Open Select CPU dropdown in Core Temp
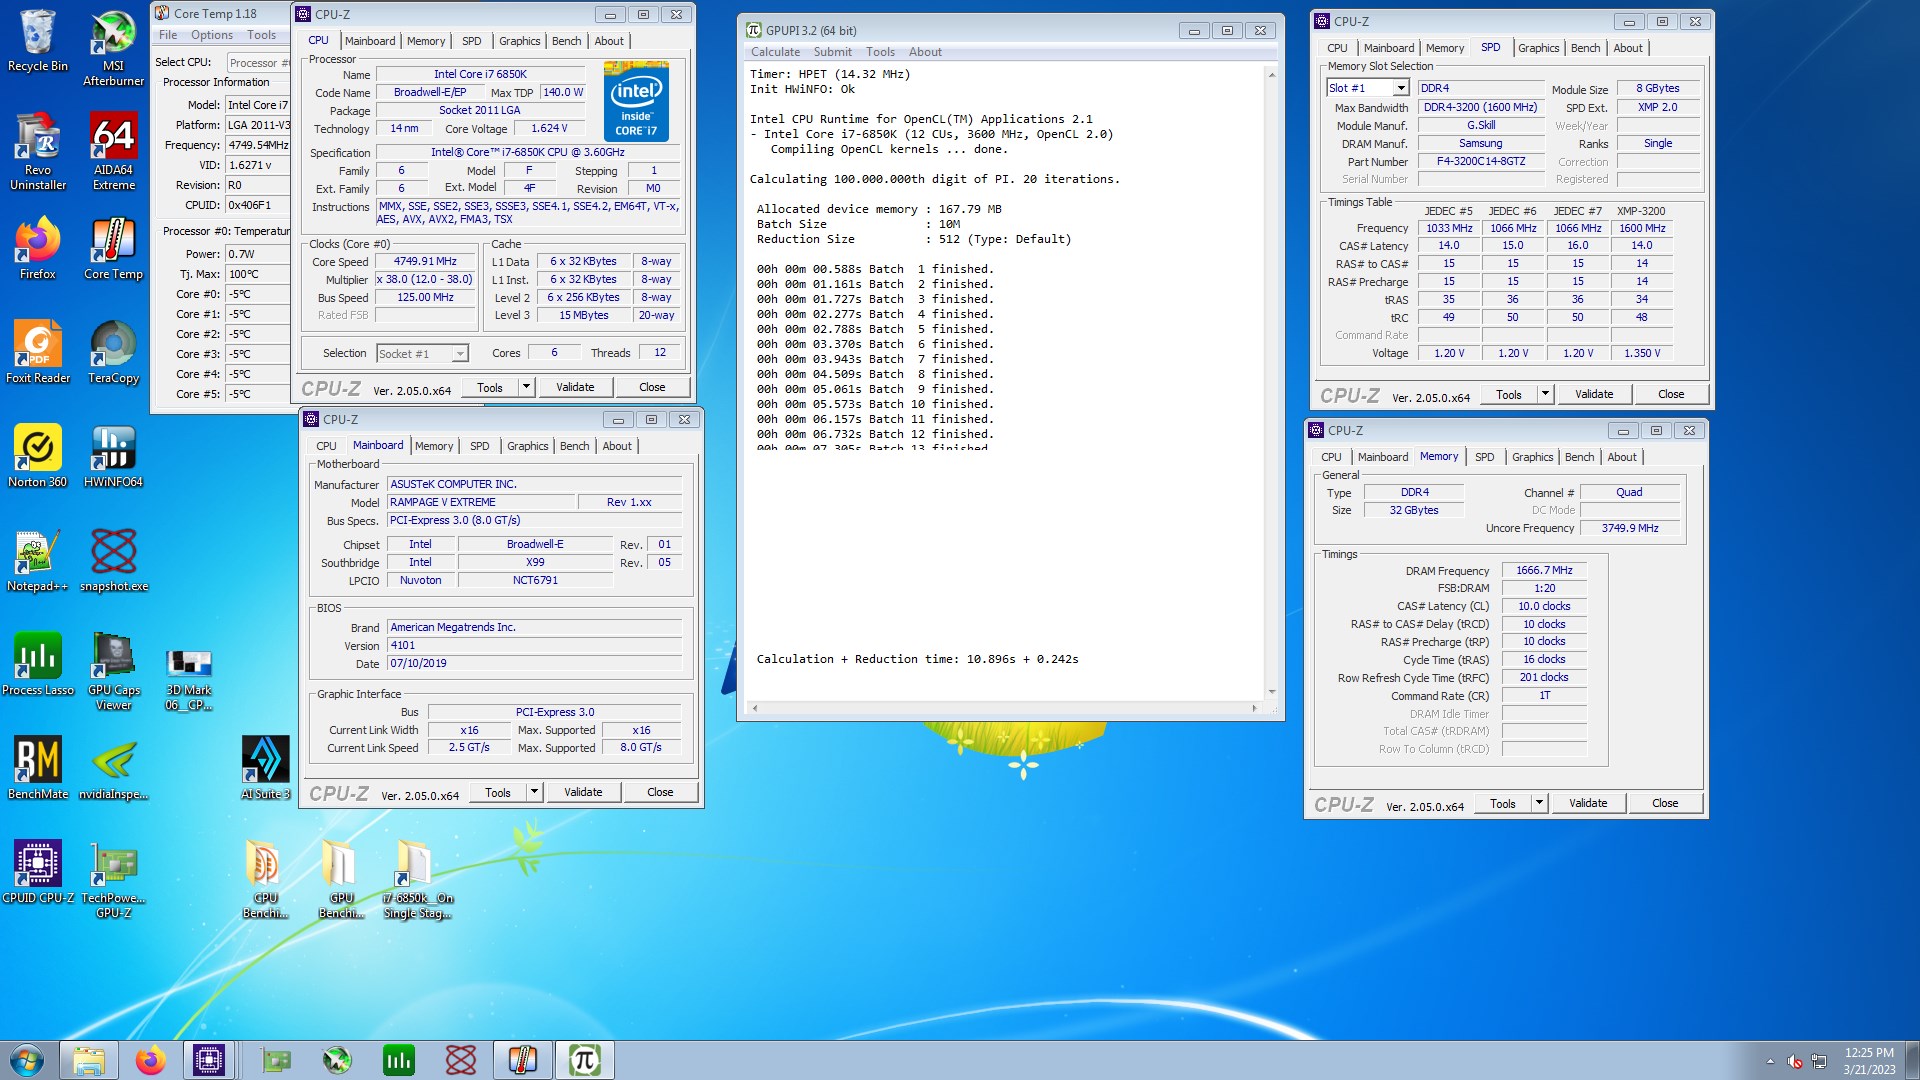This screenshot has width=1920, height=1080. tap(258, 63)
